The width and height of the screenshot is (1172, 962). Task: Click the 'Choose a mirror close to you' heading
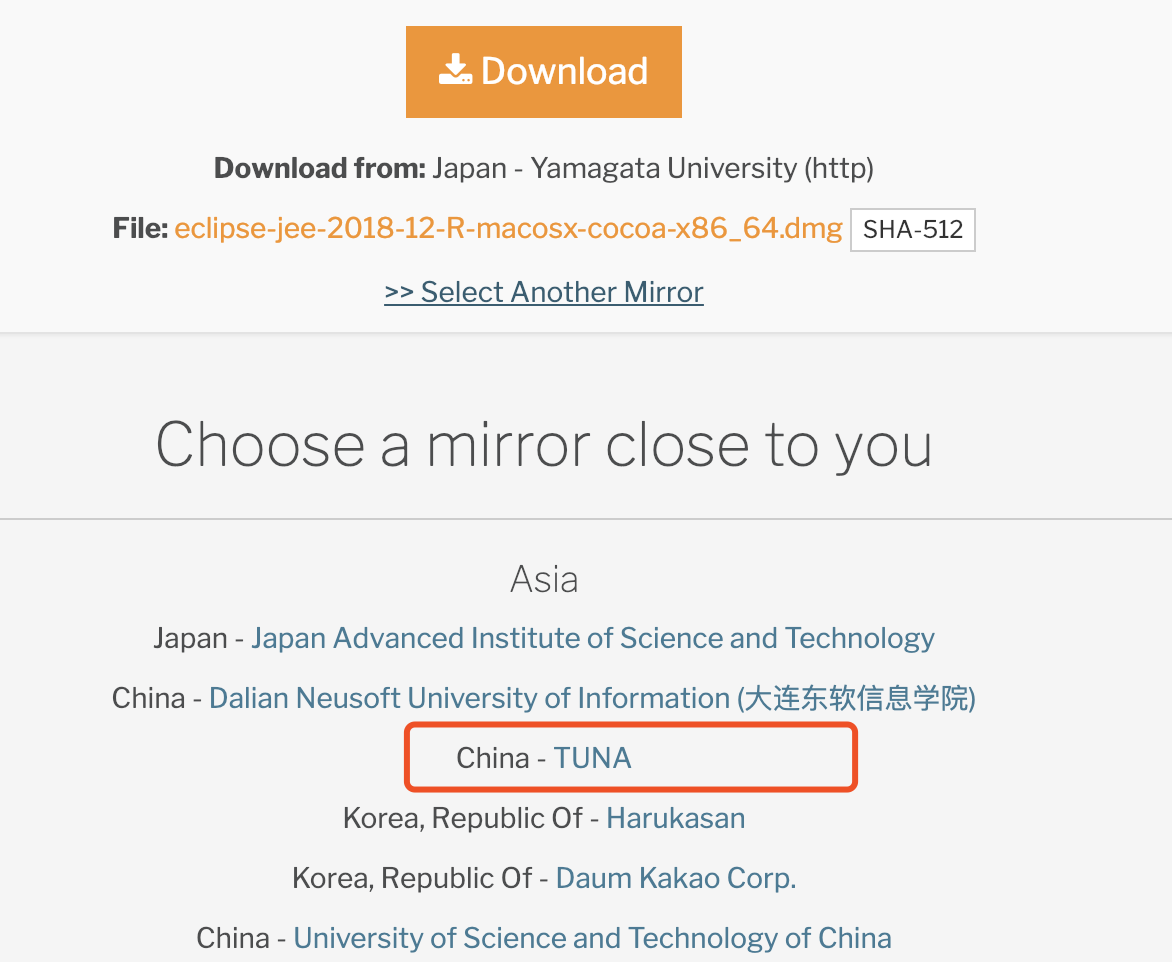click(x=544, y=444)
